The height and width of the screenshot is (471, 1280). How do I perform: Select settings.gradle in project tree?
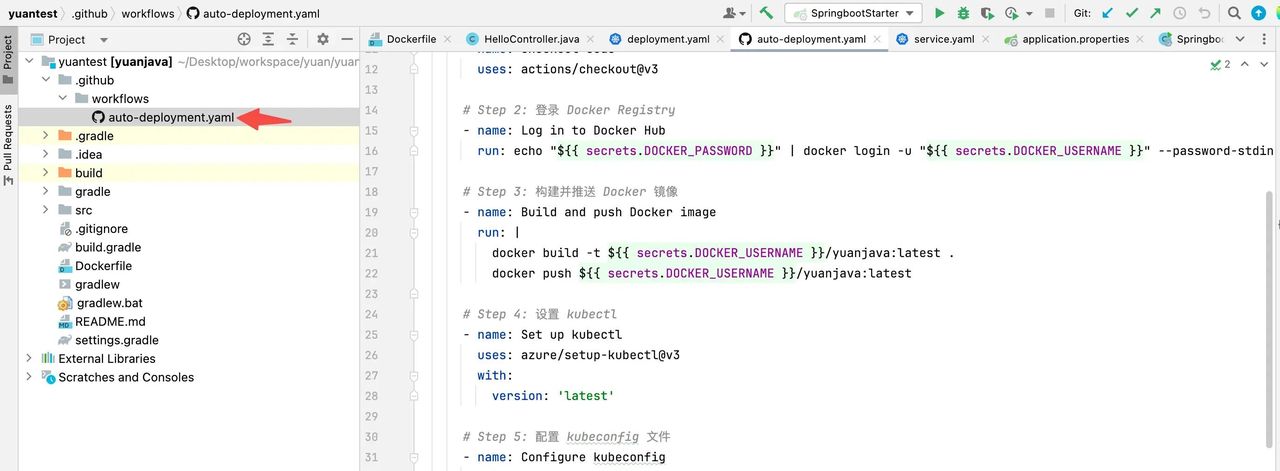pyautogui.click(x=108, y=340)
